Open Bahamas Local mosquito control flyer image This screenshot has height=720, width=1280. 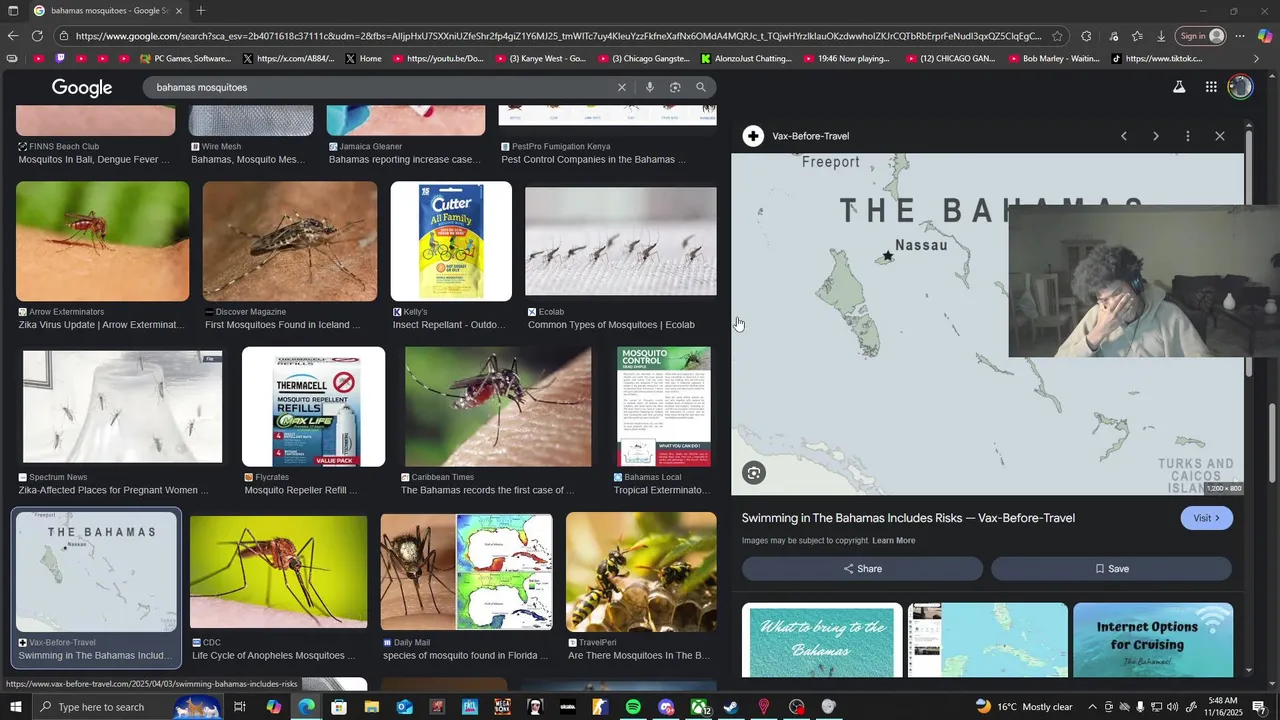click(x=664, y=407)
